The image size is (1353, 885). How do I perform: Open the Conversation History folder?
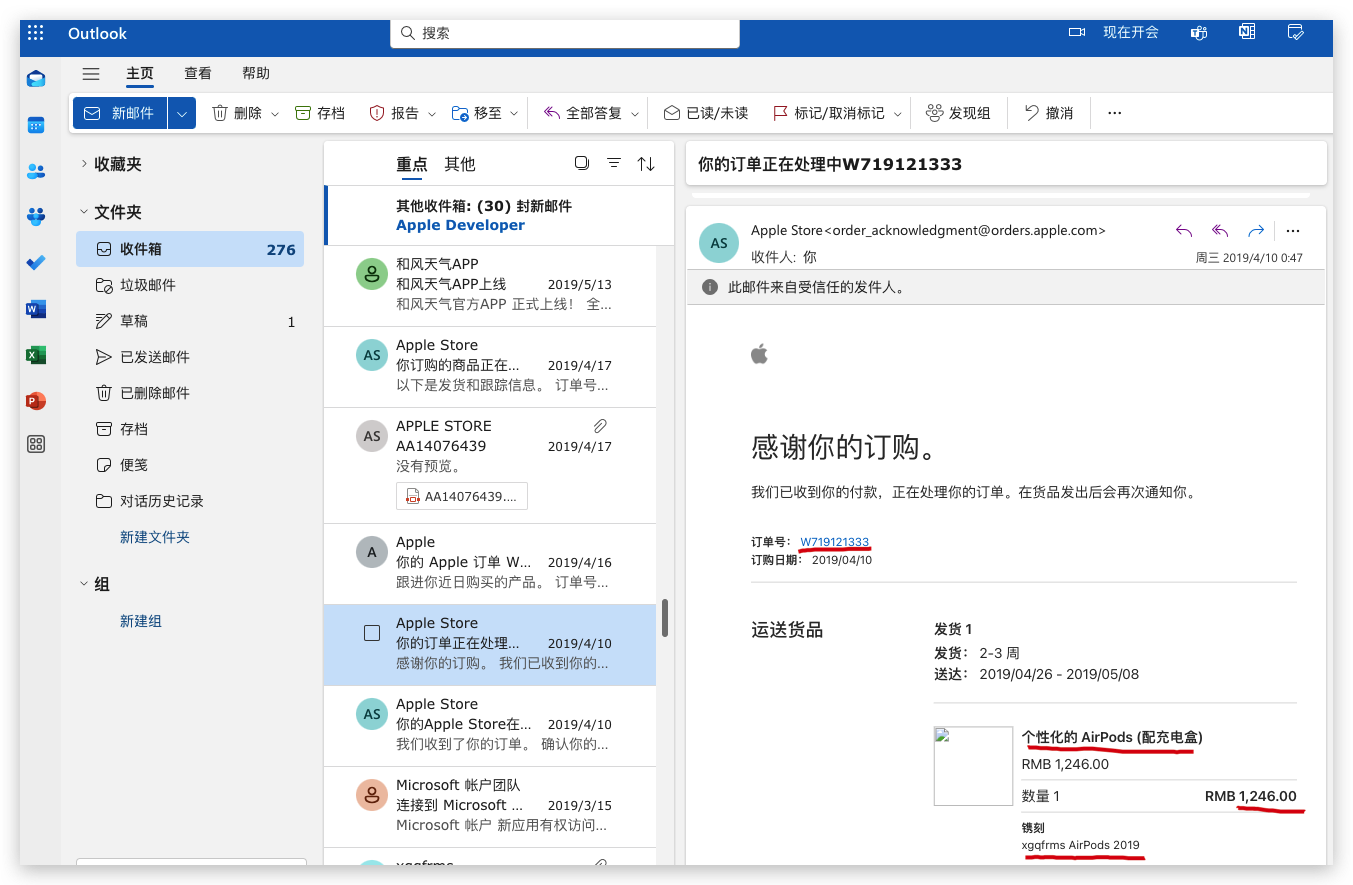[190, 501]
